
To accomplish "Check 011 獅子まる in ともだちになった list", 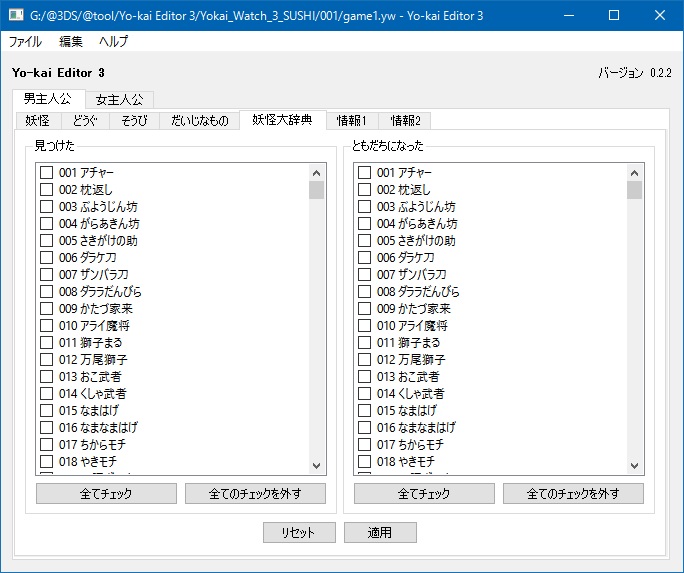I will pos(364,342).
